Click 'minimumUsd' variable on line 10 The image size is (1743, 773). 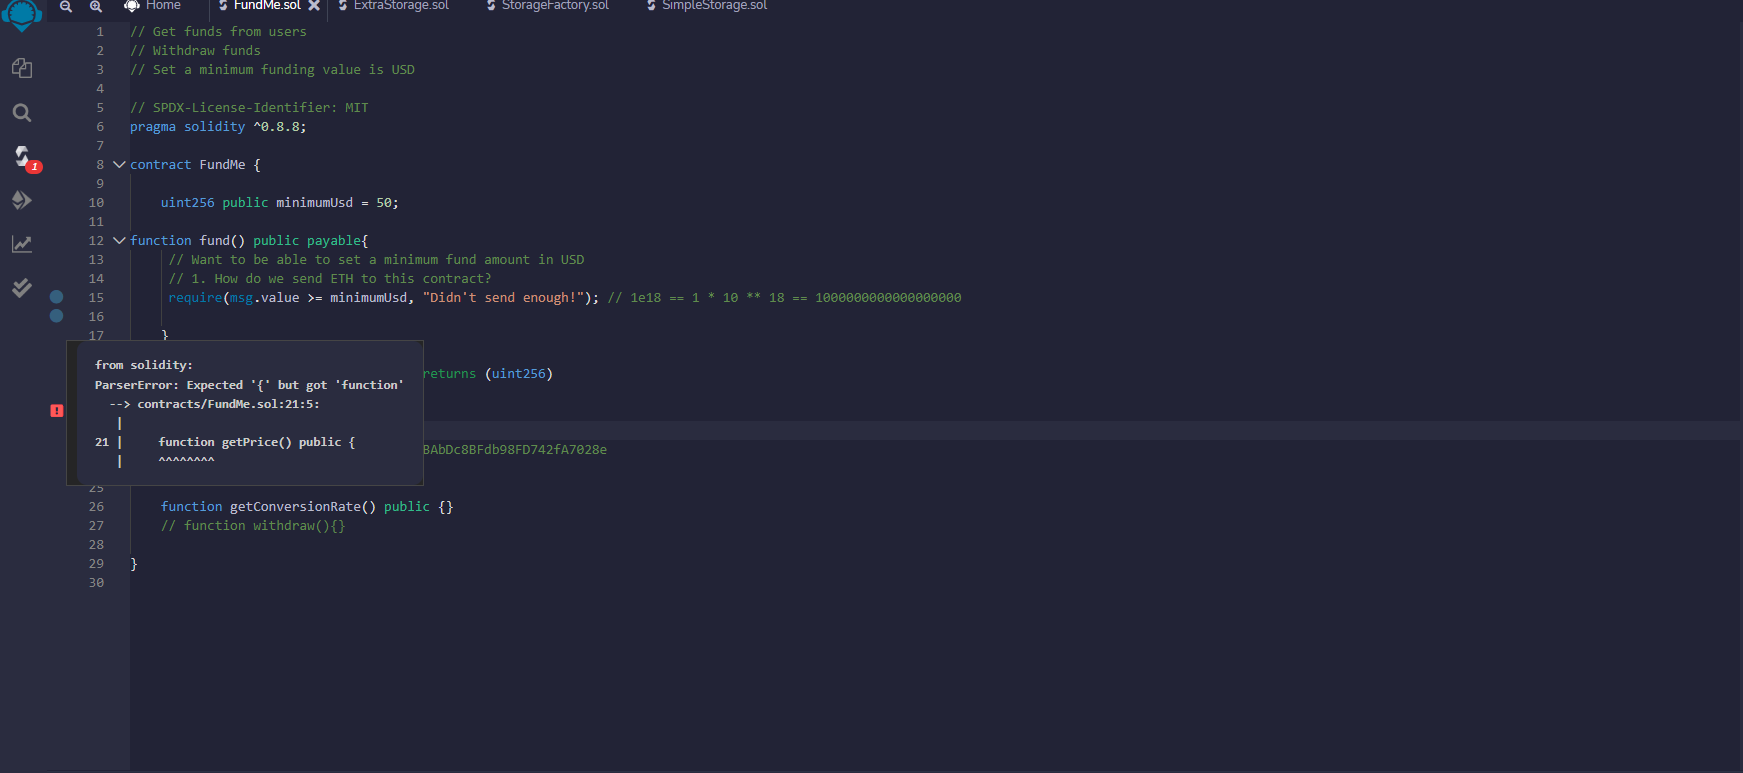[x=315, y=203]
